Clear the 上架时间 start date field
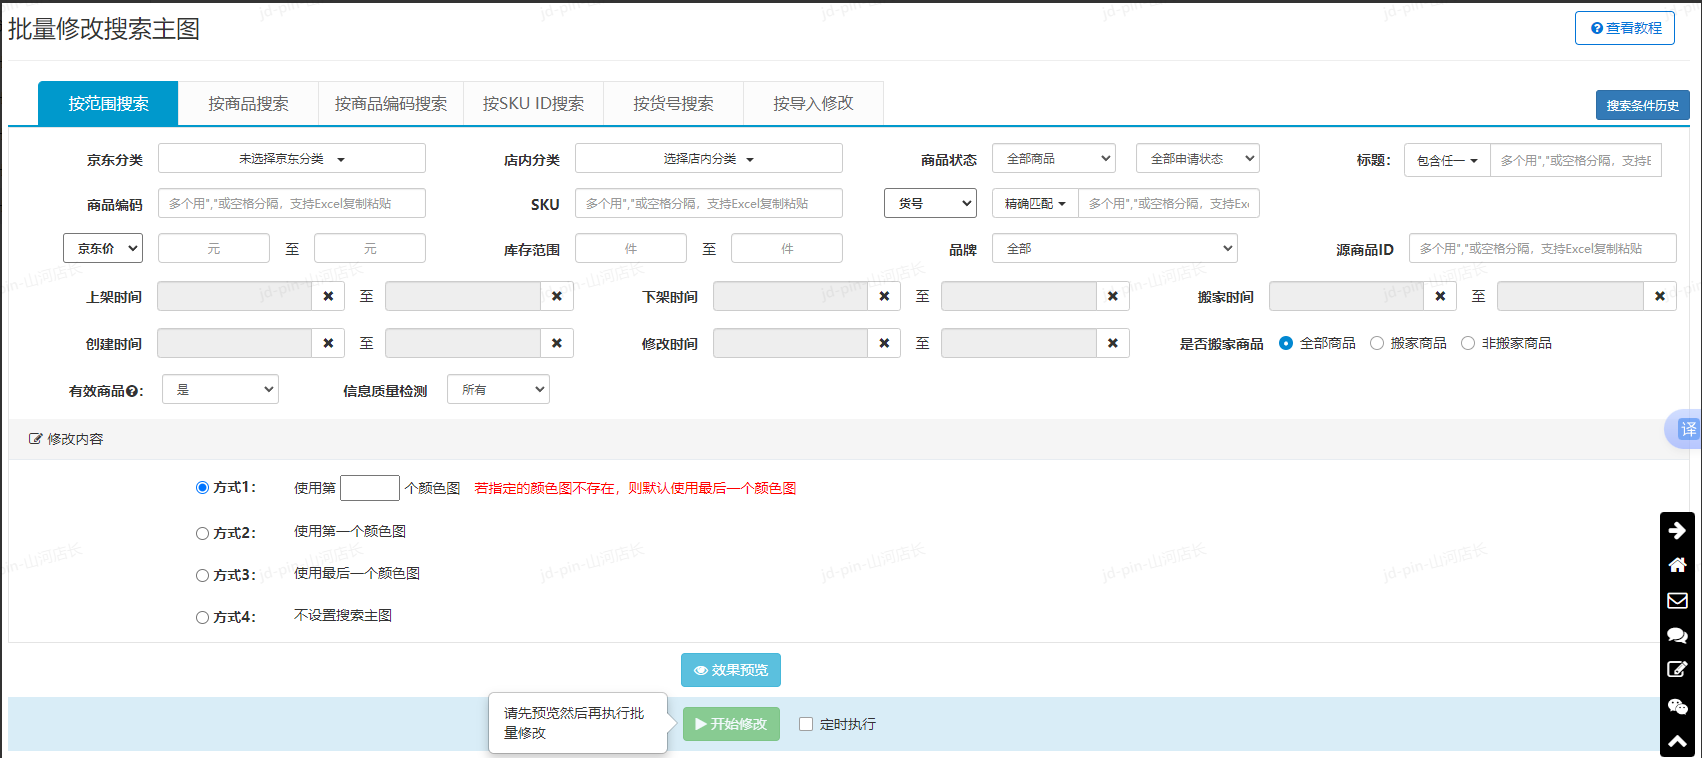This screenshot has height=758, width=1702. coord(328,296)
